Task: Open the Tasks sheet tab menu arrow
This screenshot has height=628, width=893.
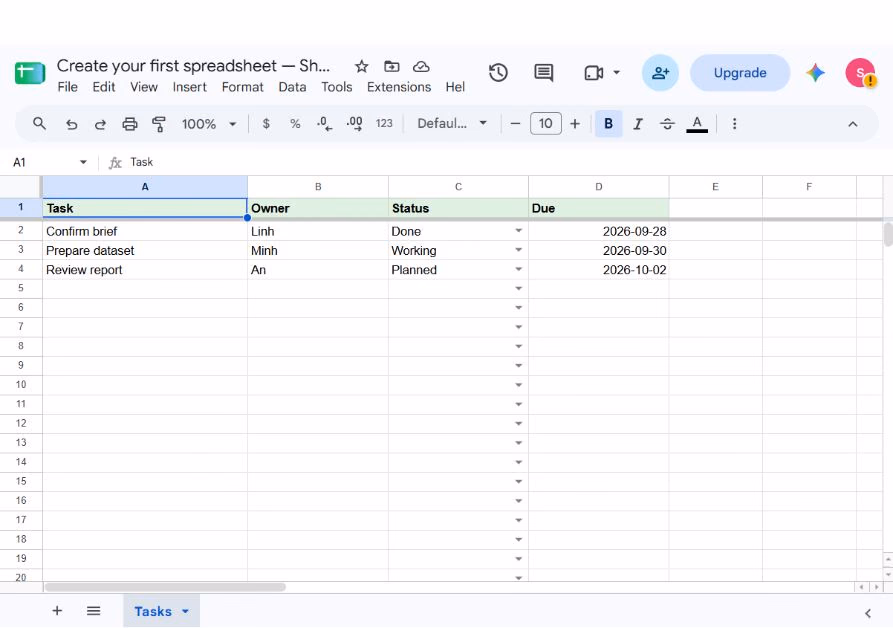Action: [185, 611]
